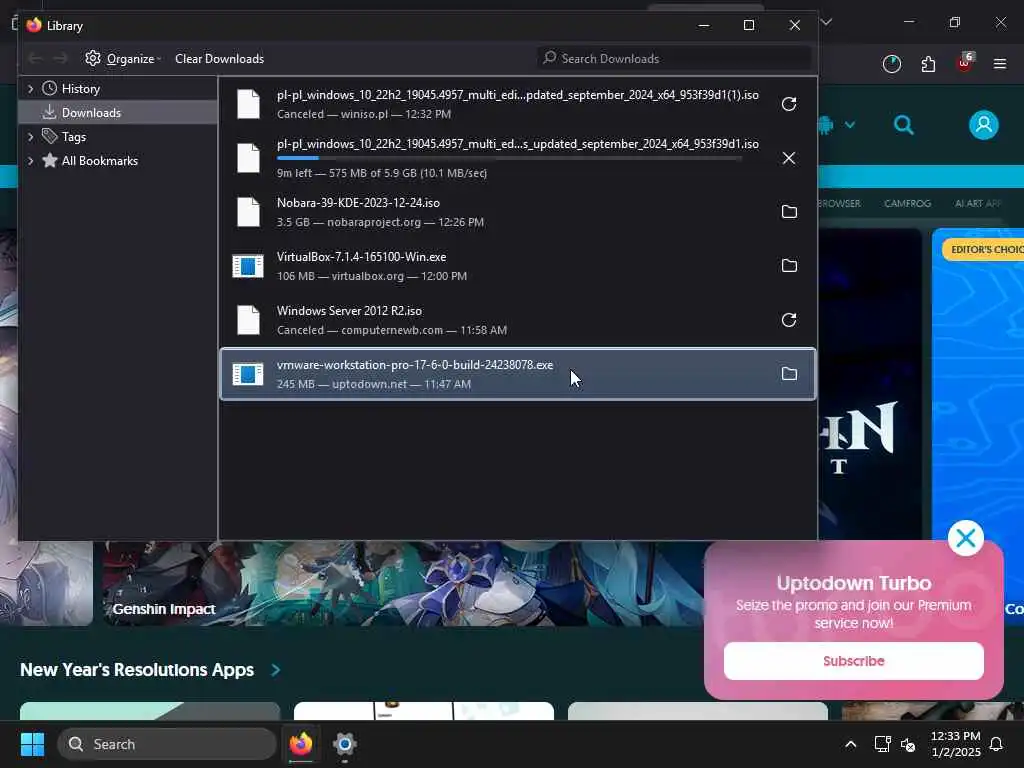The height and width of the screenshot is (768, 1024).
Task: Cancel the in-progress Windows 10 ISO download
Action: click(789, 158)
